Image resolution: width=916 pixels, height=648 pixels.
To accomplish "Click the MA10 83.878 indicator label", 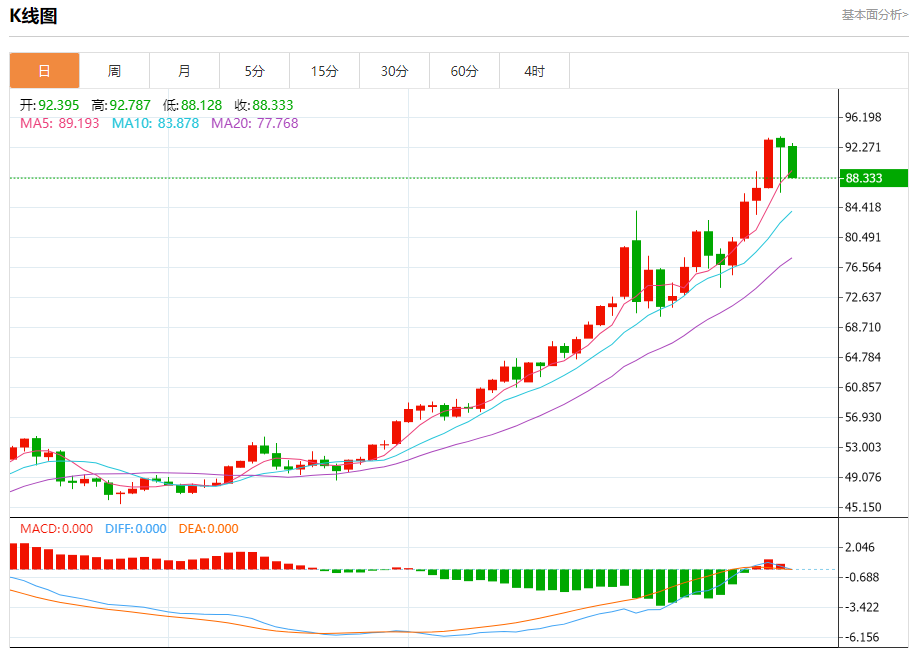I will click(155, 123).
